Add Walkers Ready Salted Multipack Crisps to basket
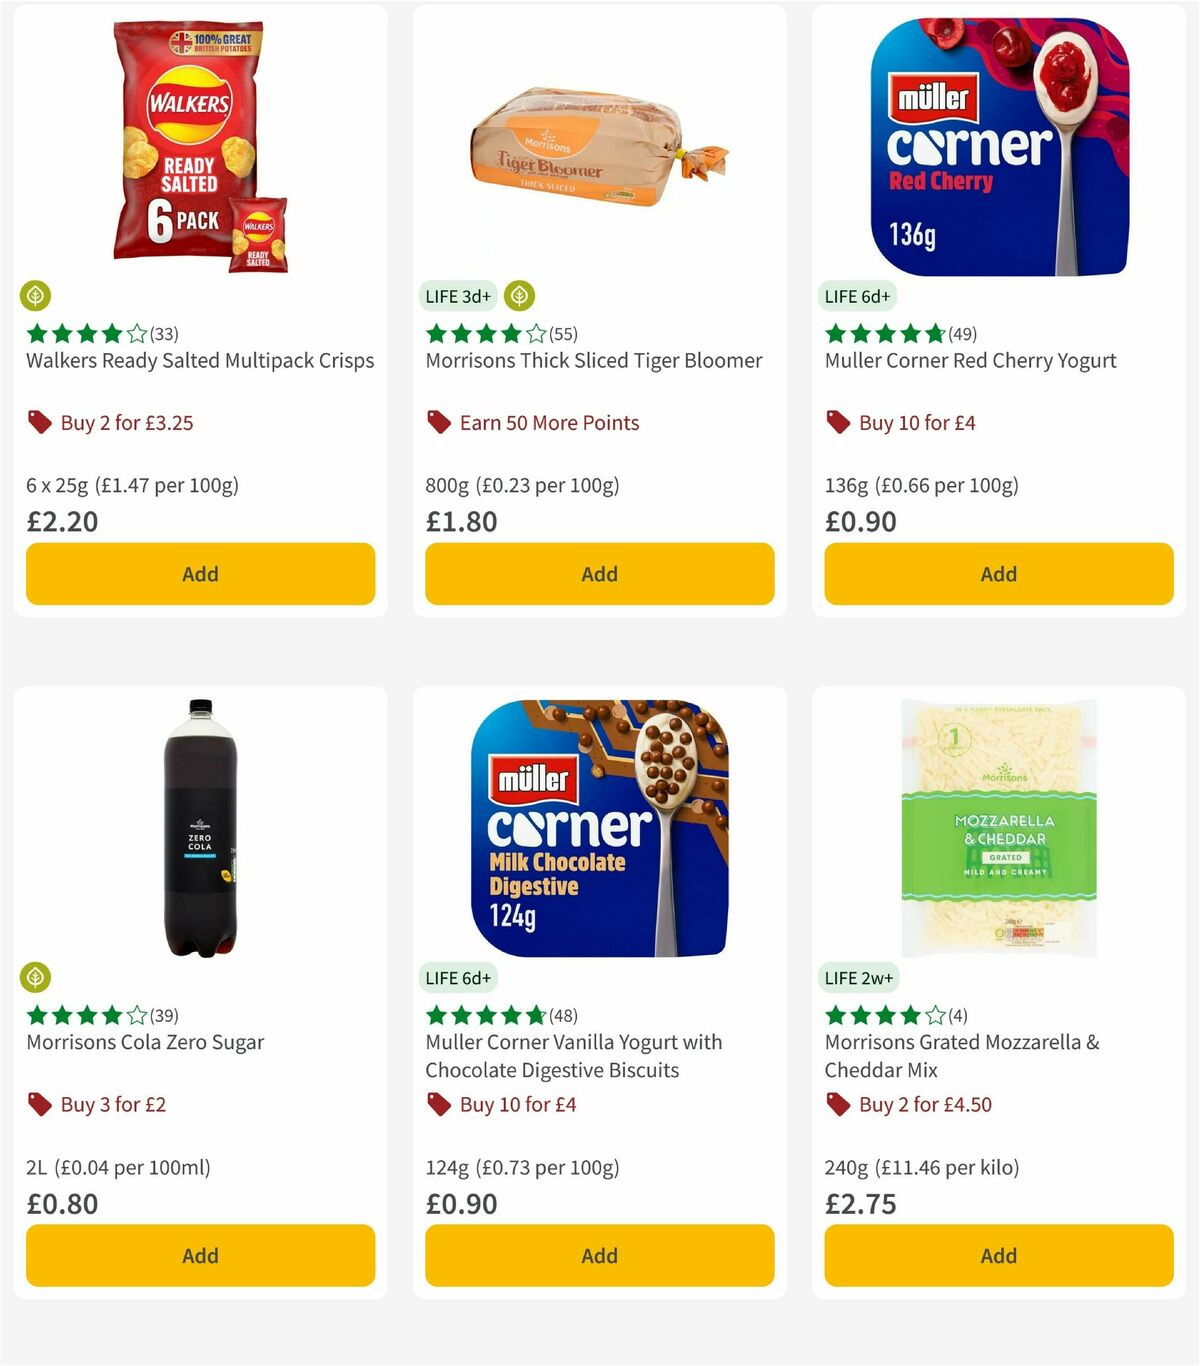Screen dimensions: 1200x1366 (200, 574)
